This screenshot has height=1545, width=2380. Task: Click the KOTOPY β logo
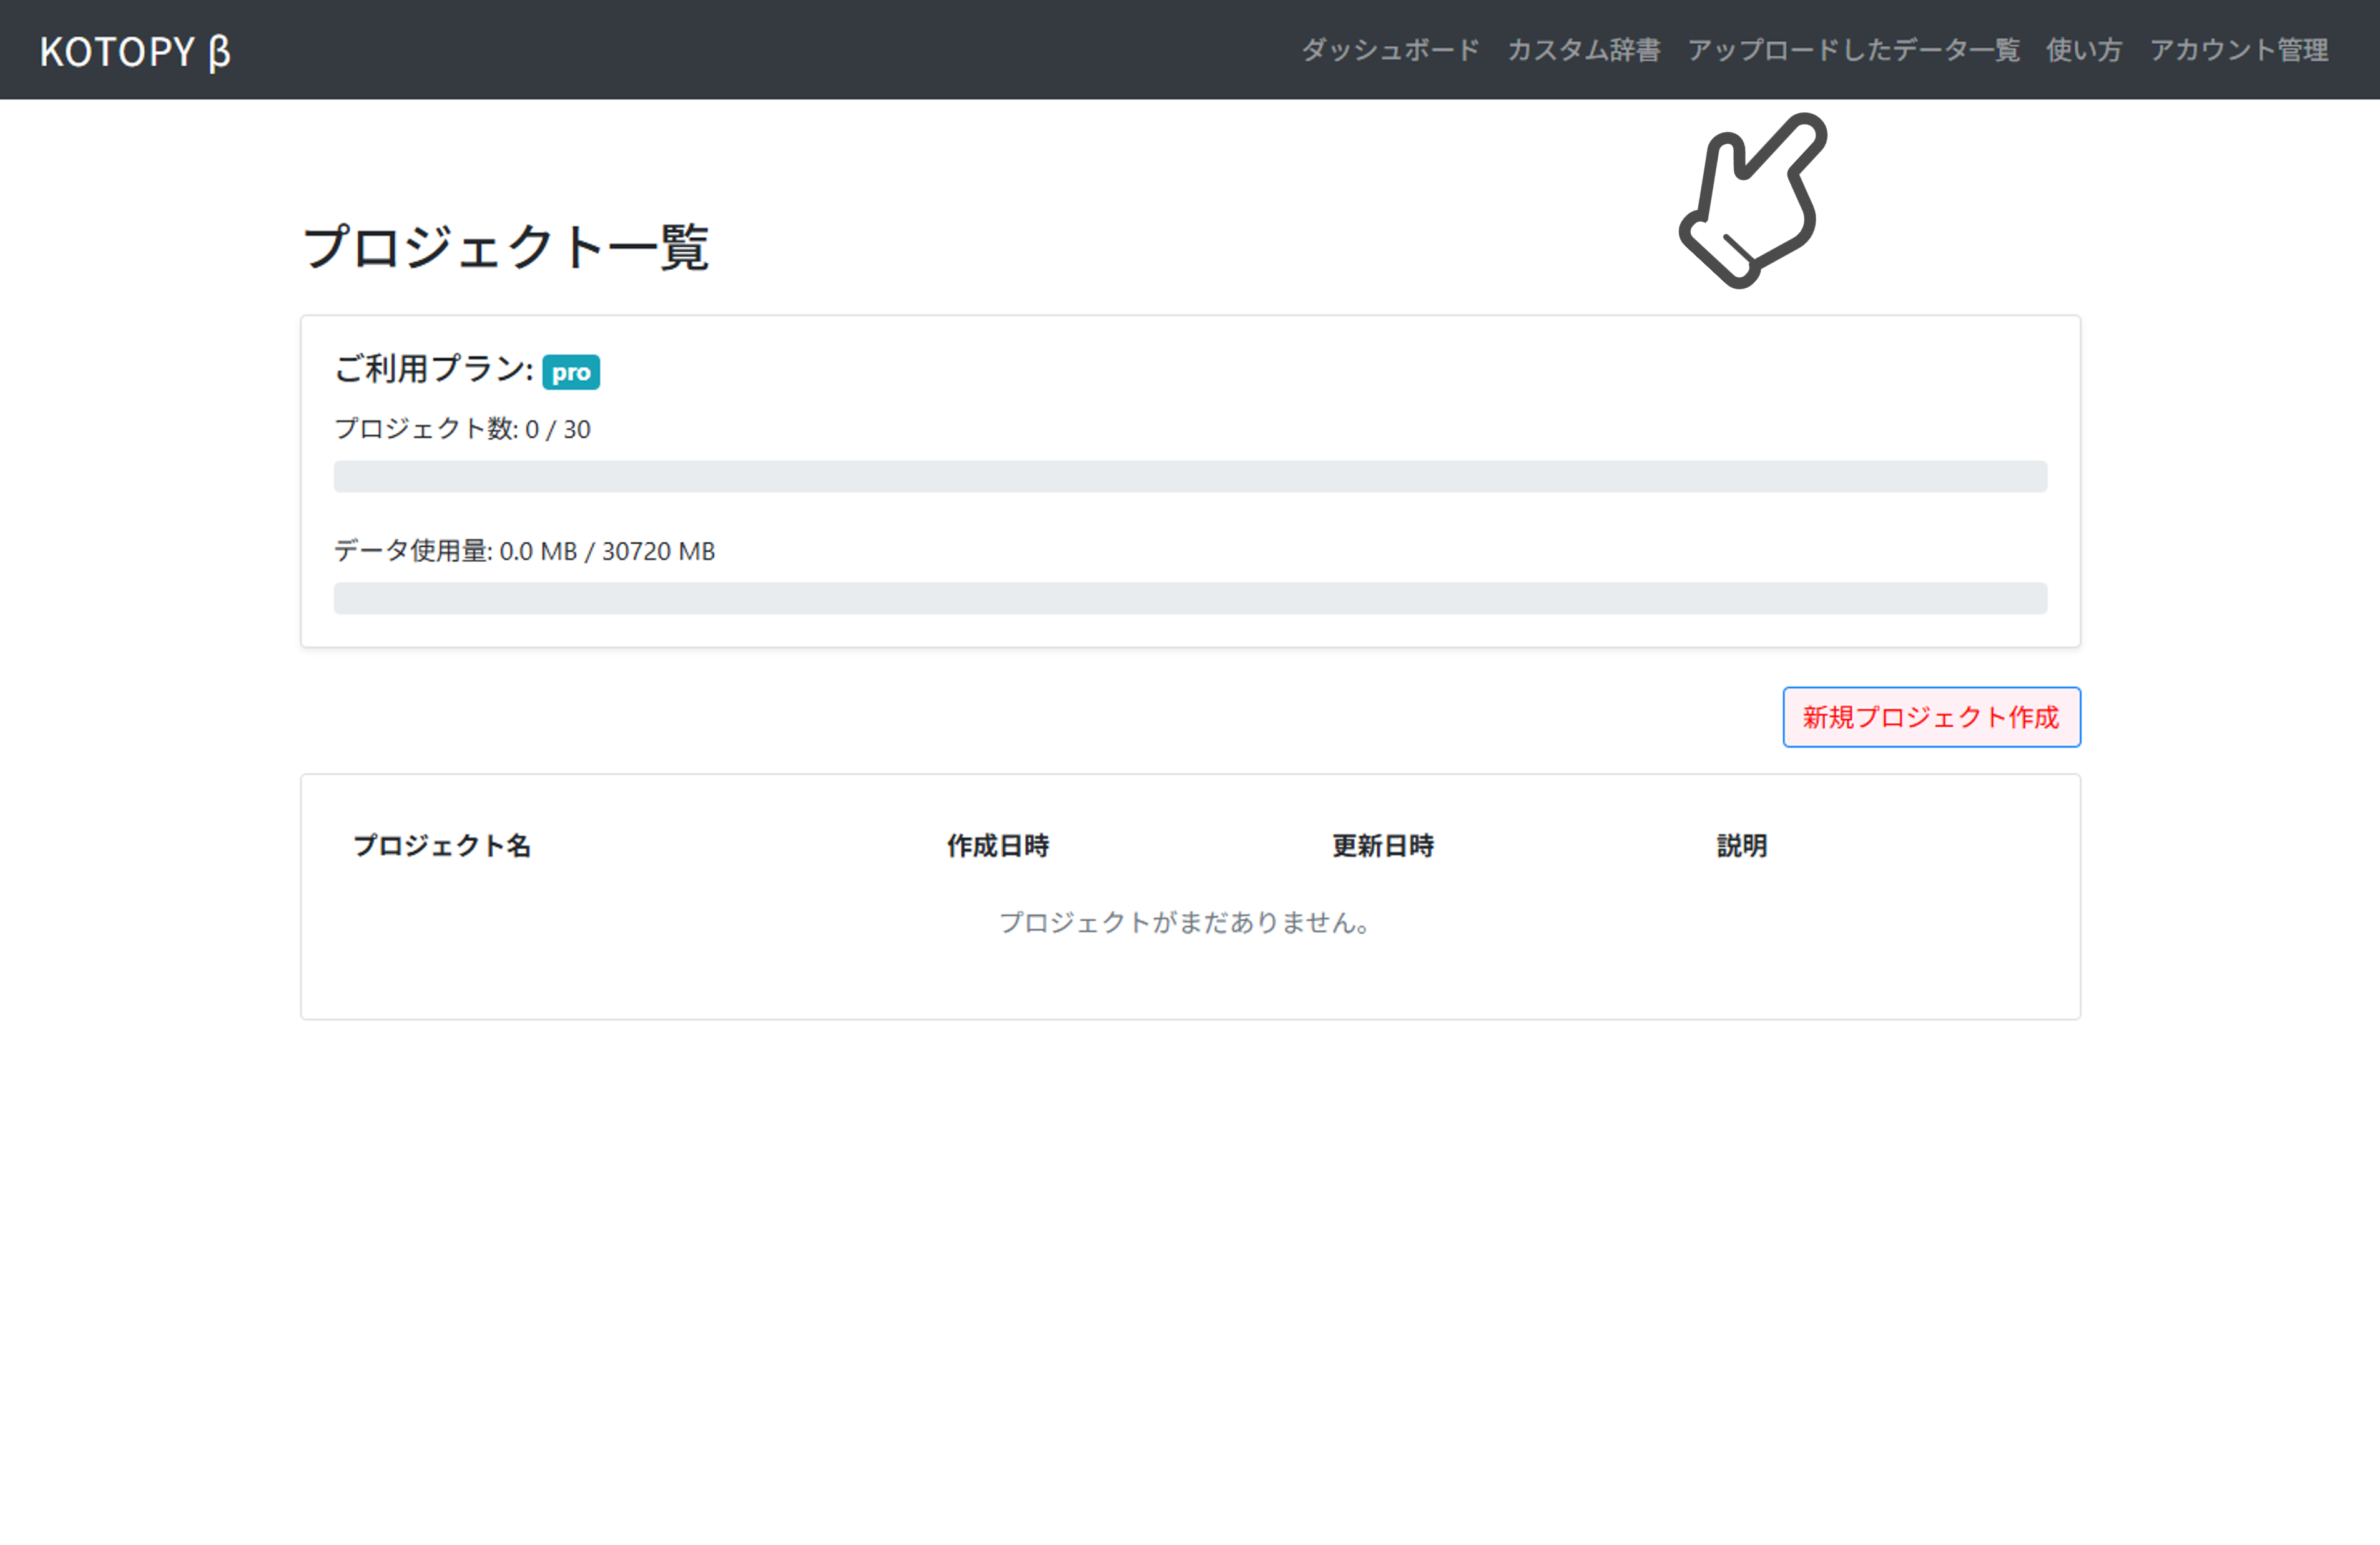pyautogui.click(x=135, y=52)
